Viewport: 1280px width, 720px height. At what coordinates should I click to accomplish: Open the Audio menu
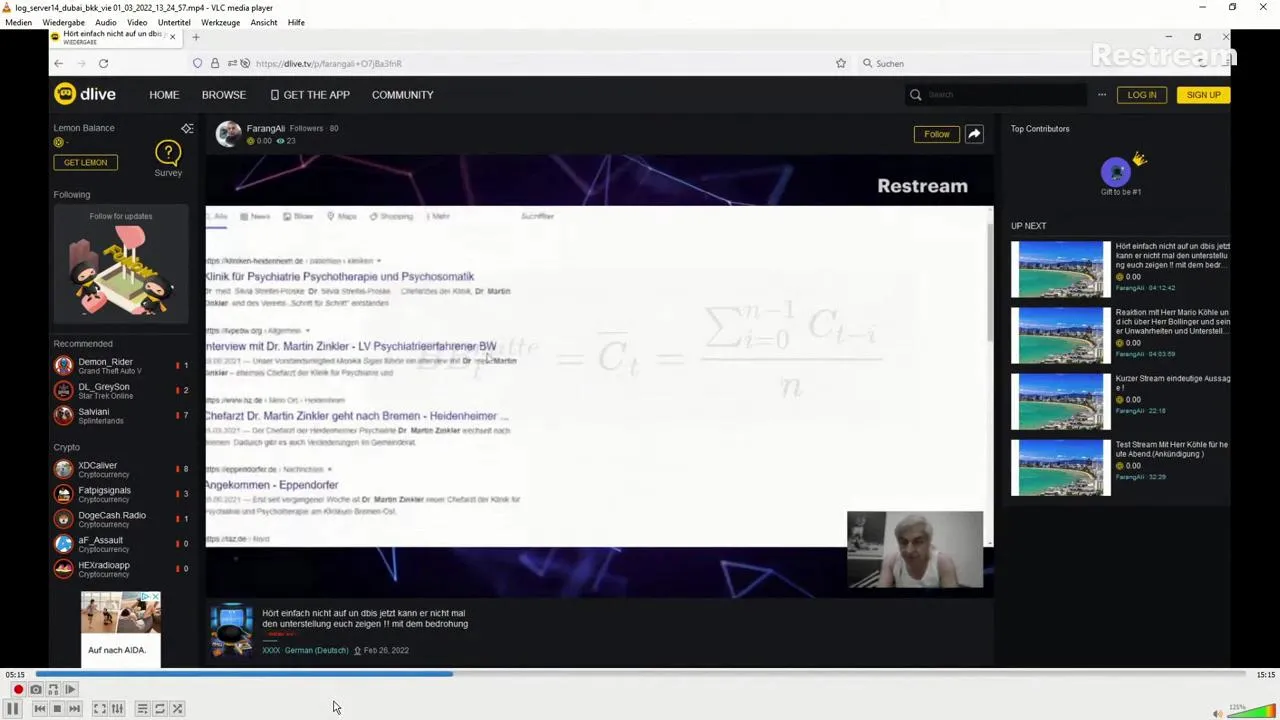(x=105, y=22)
